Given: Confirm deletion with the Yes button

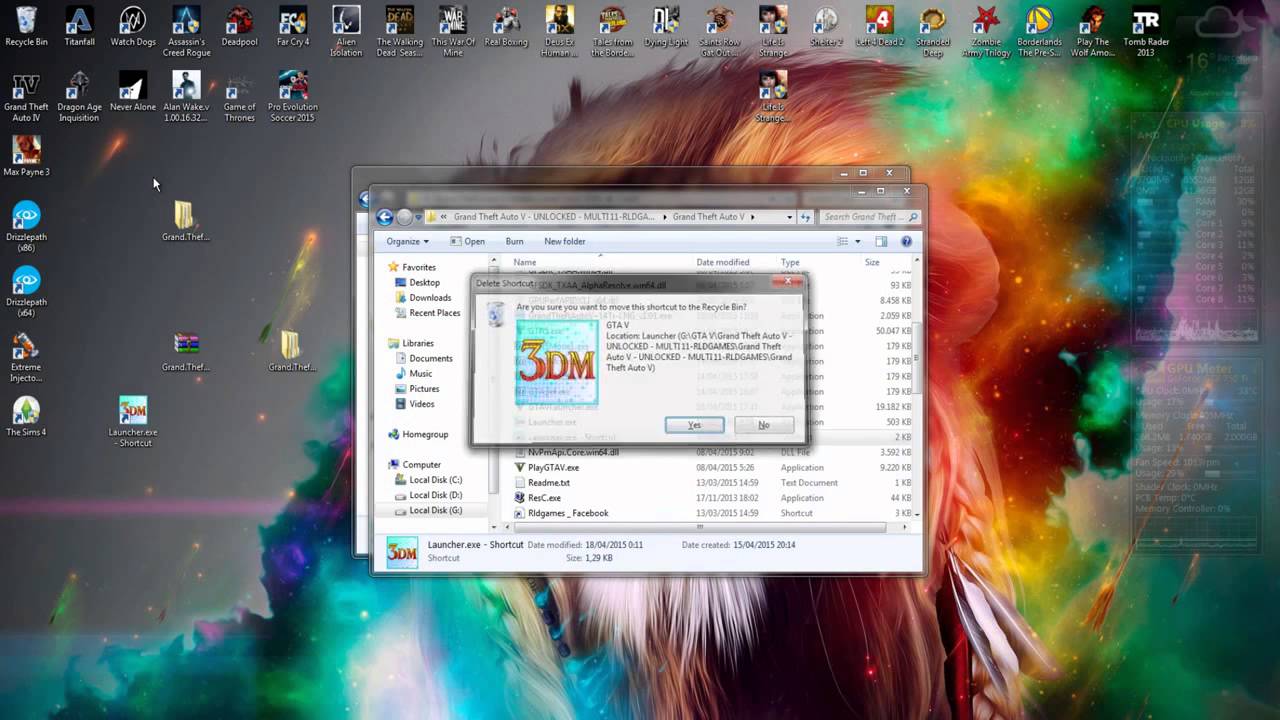Looking at the screenshot, I should (x=694, y=425).
